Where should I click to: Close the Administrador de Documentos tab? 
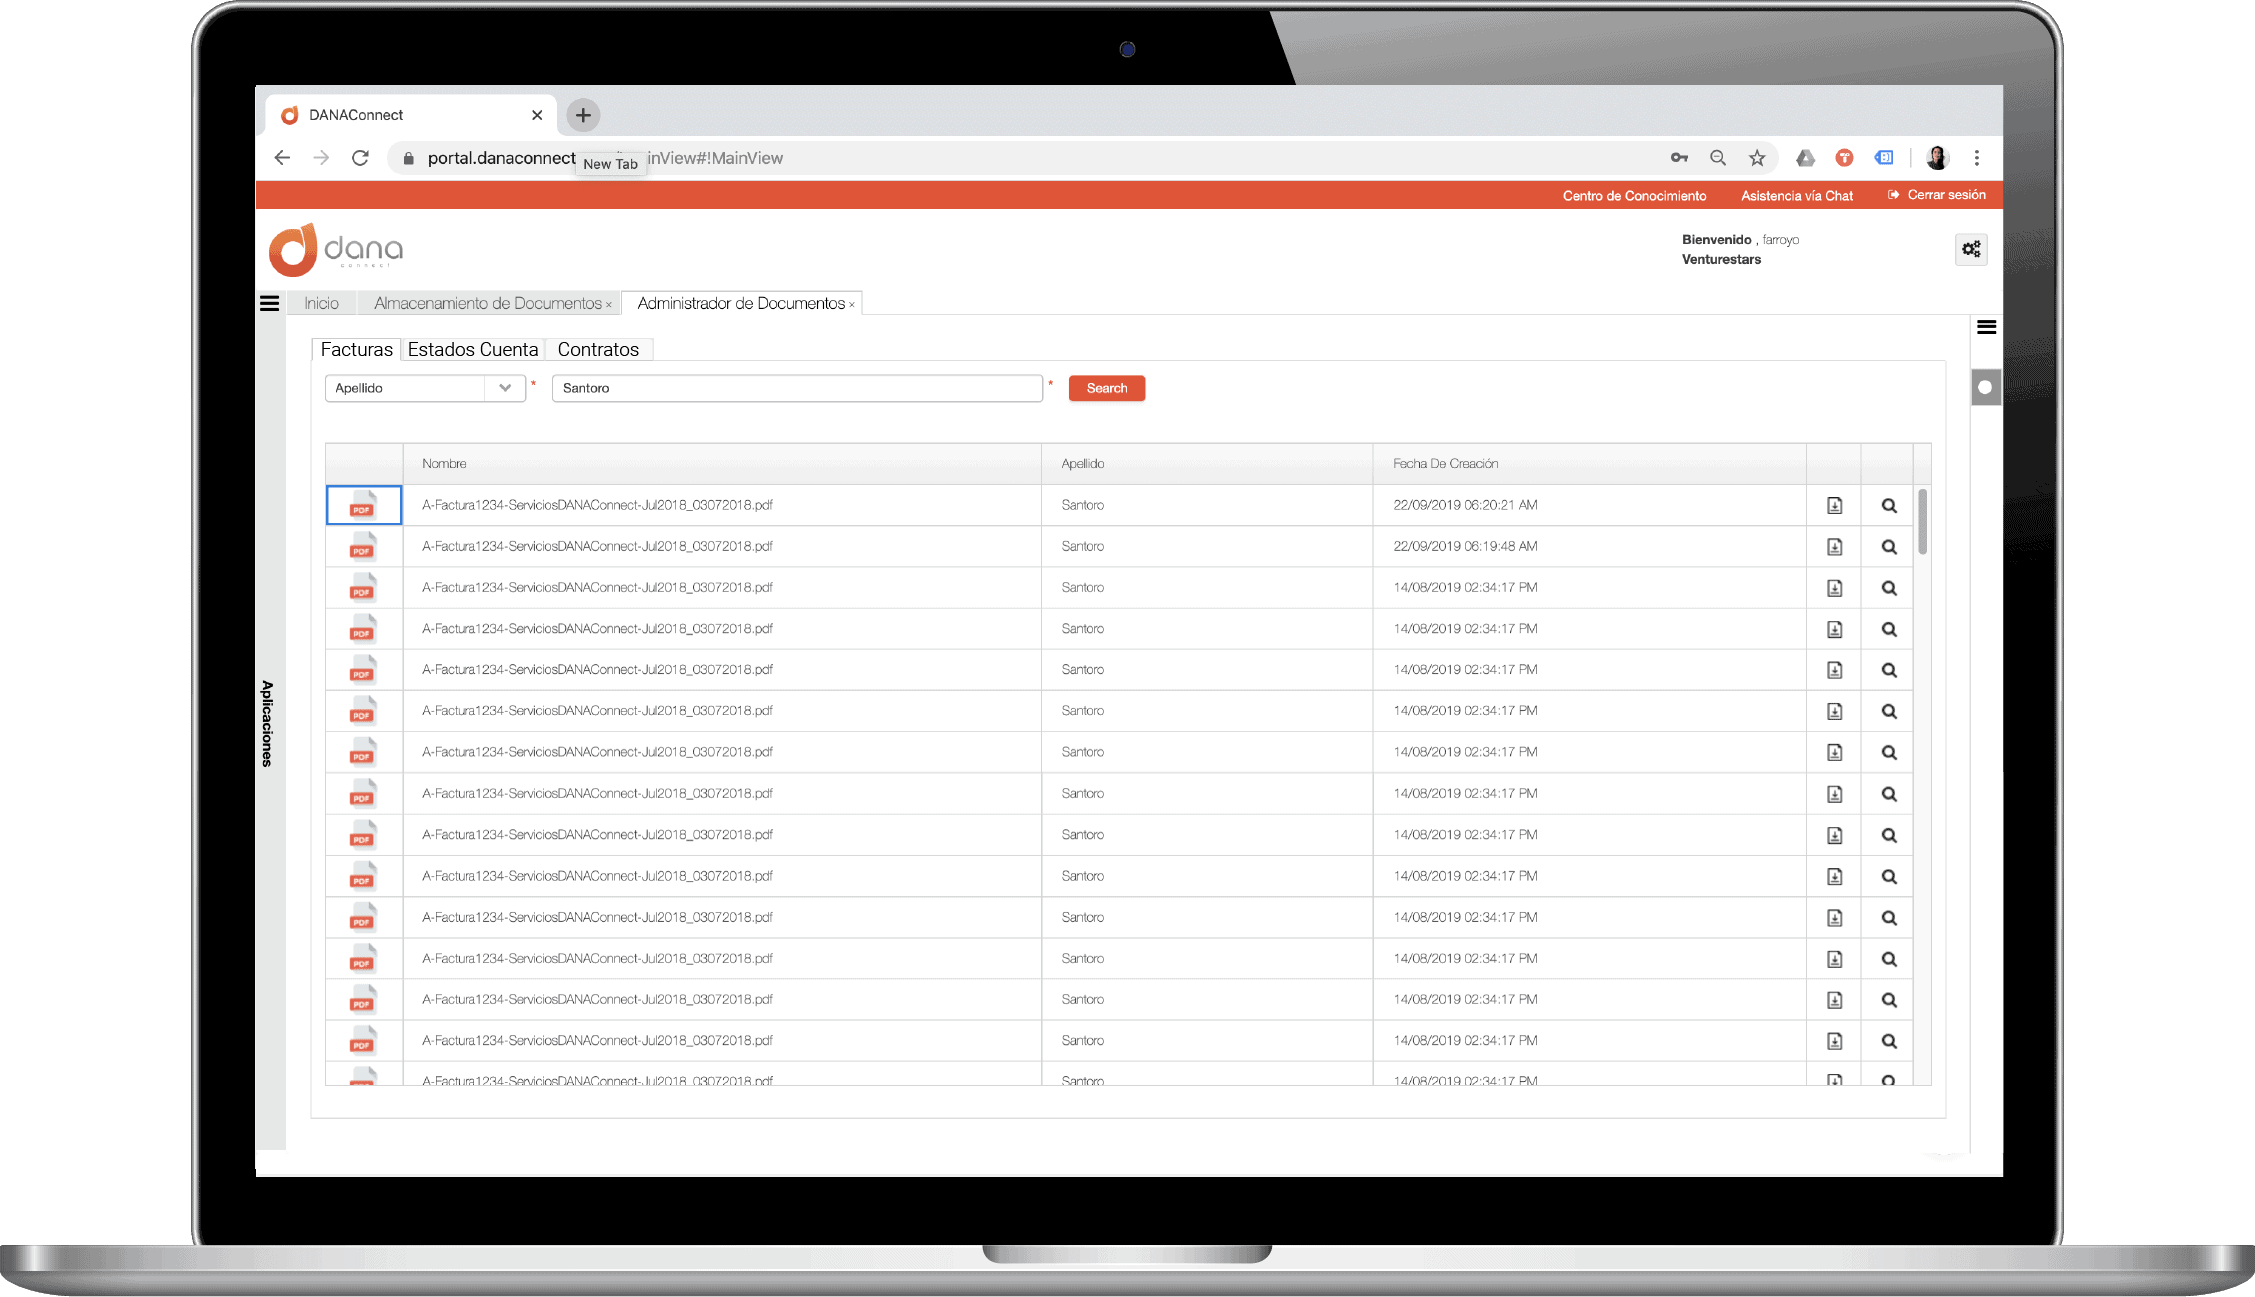pyautogui.click(x=852, y=305)
